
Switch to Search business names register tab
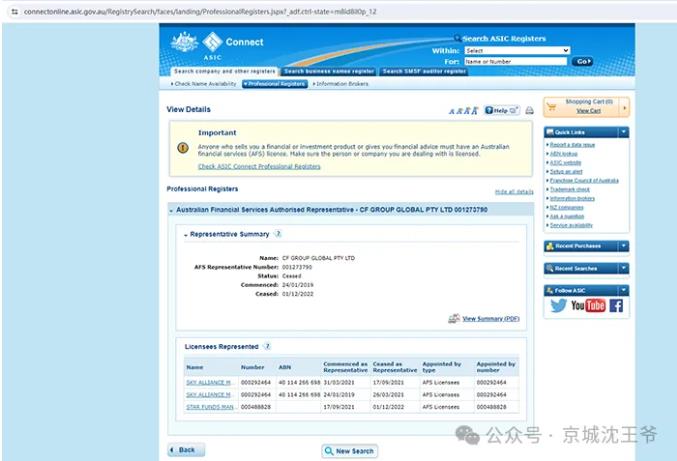coord(328,72)
